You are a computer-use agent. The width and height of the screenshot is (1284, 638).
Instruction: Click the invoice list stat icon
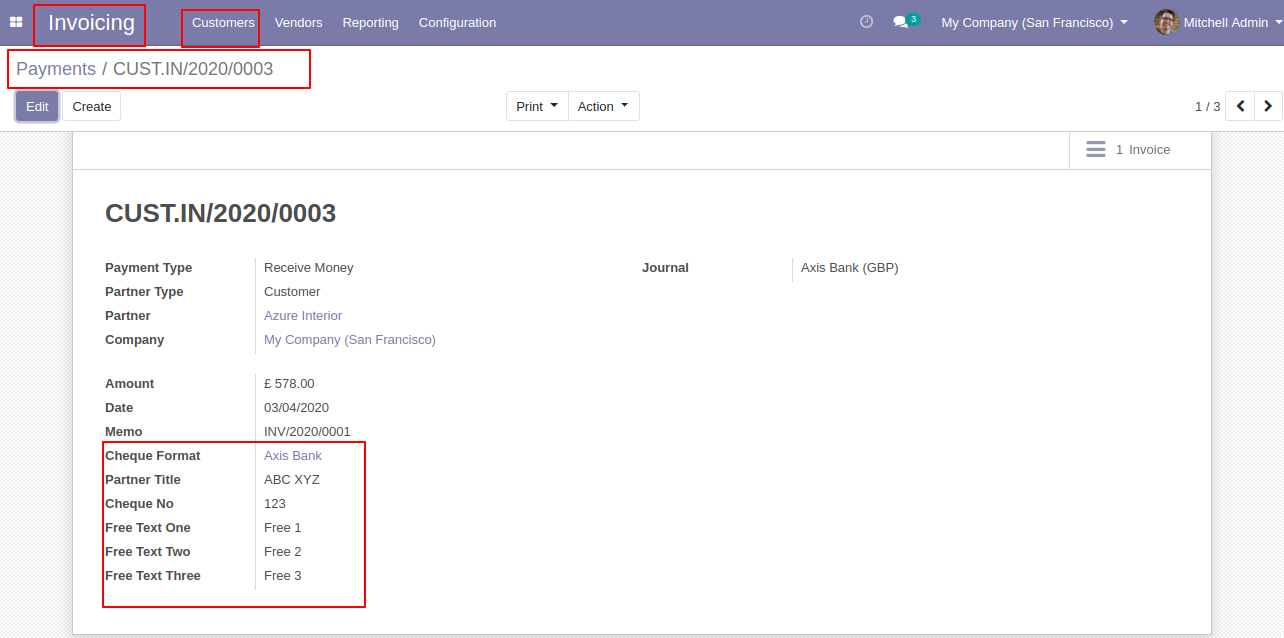coord(1096,149)
